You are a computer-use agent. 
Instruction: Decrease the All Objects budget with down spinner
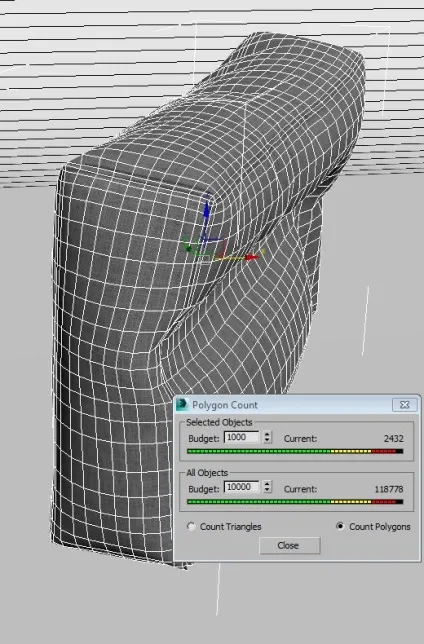point(267,490)
